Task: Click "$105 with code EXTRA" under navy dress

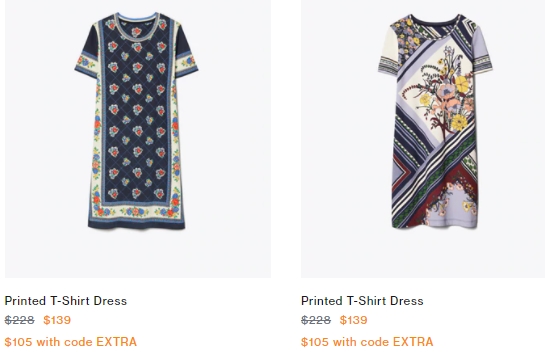Action: [x=71, y=342]
